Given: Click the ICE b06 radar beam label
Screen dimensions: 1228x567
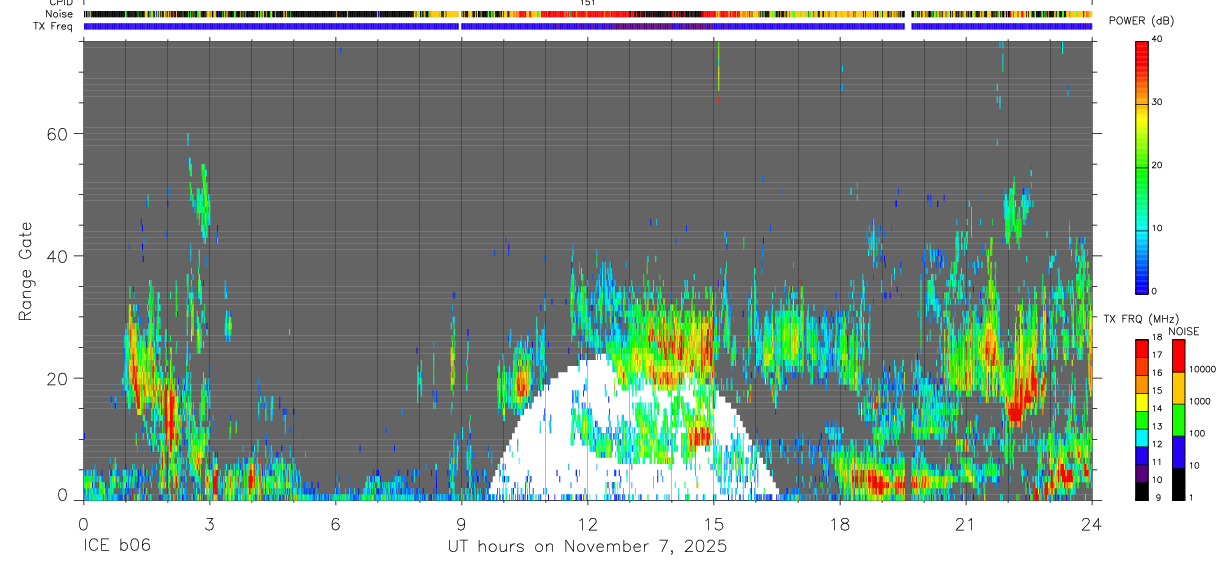Looking at the screenshot, I should click(119, 547).
